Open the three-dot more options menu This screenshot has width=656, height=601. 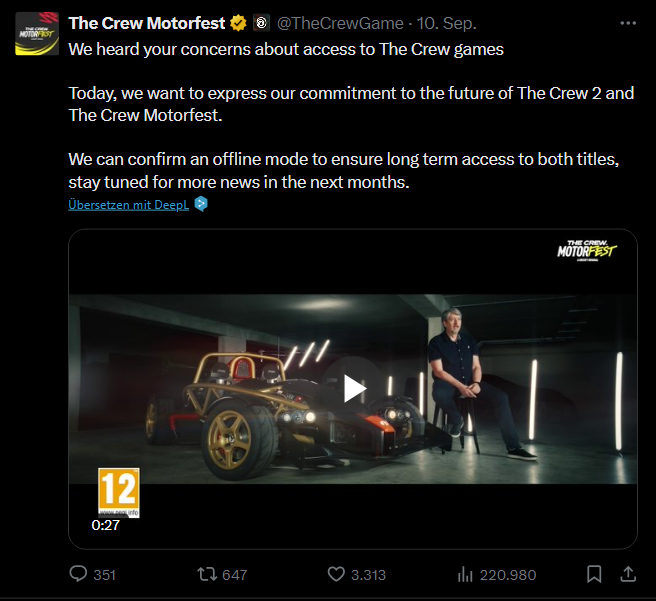pyautogui.click(x=627, y=22)
